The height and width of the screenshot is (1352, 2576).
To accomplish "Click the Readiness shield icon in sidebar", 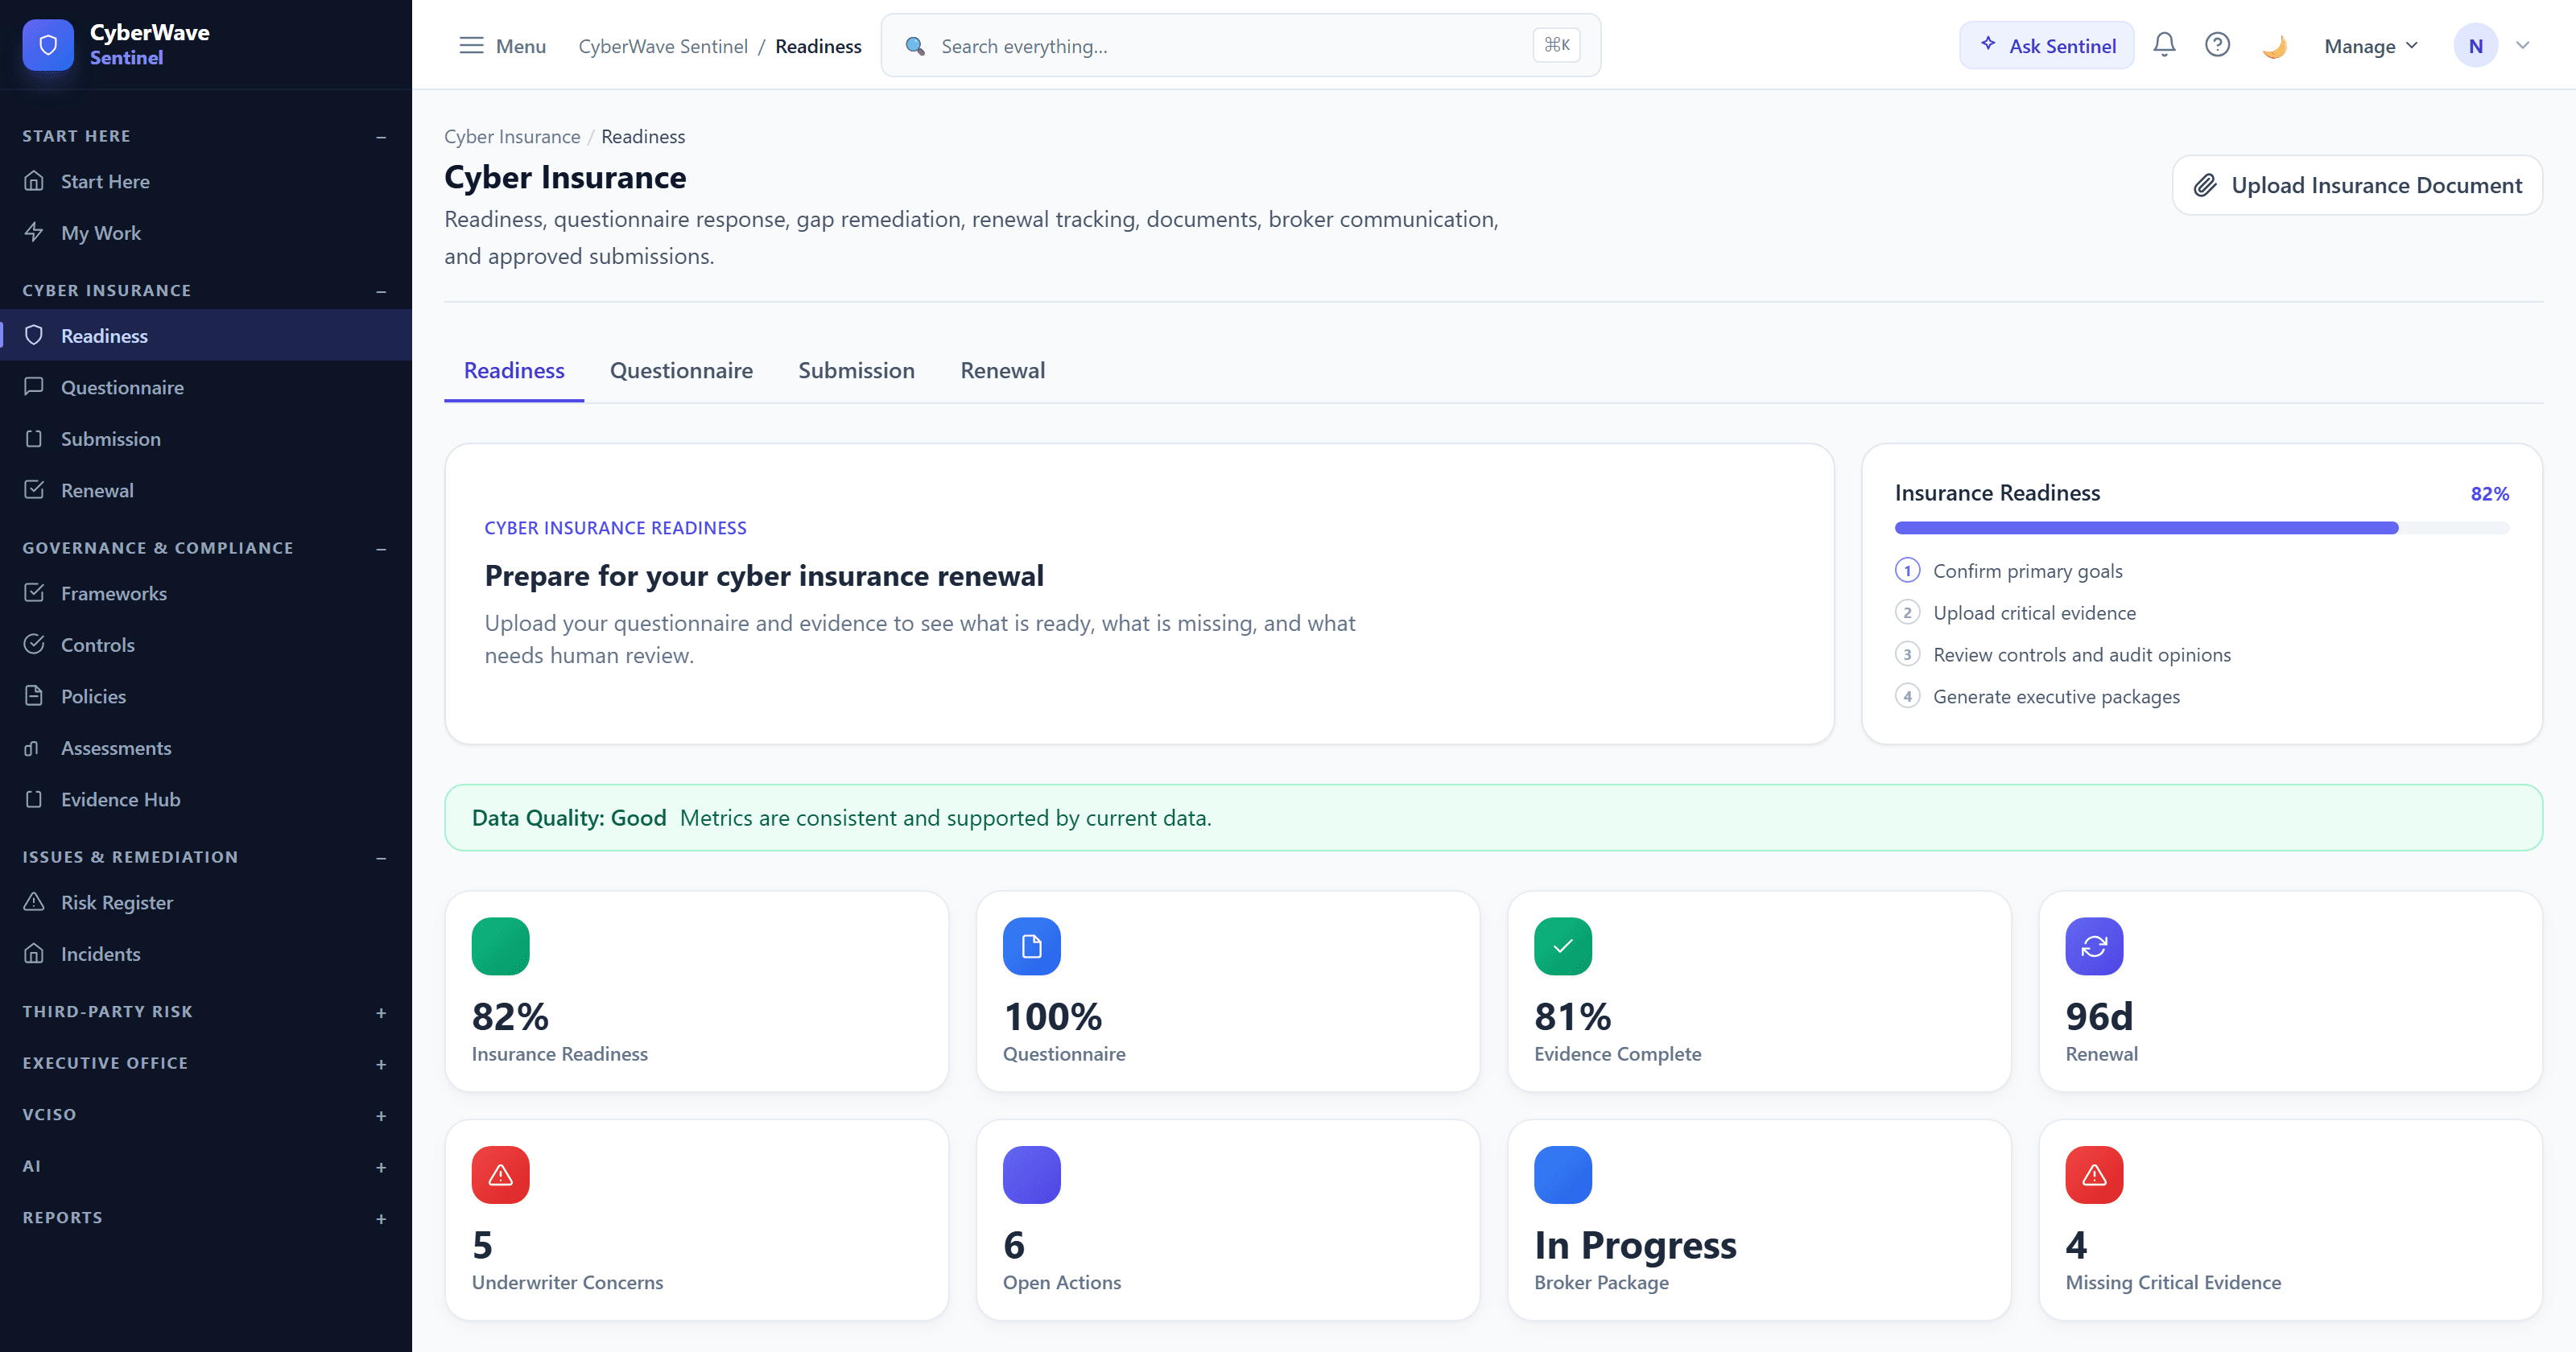I will click(34, 335).
